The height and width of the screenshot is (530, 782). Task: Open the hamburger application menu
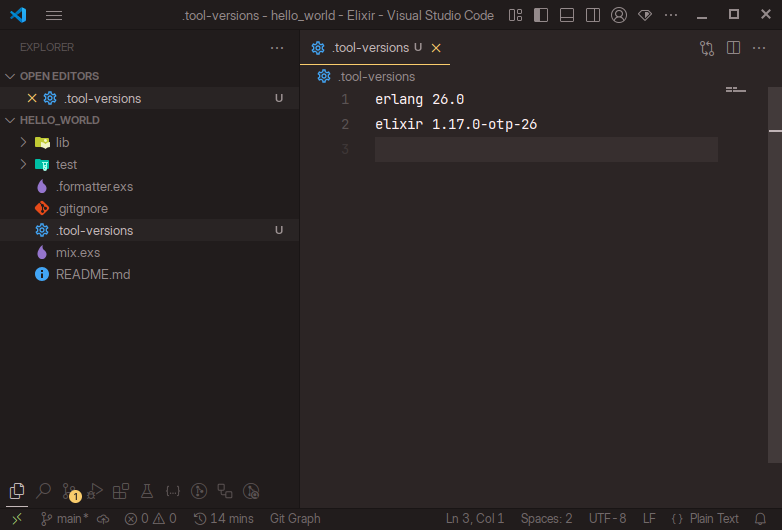pyautogui.click(x=54, y=15)
